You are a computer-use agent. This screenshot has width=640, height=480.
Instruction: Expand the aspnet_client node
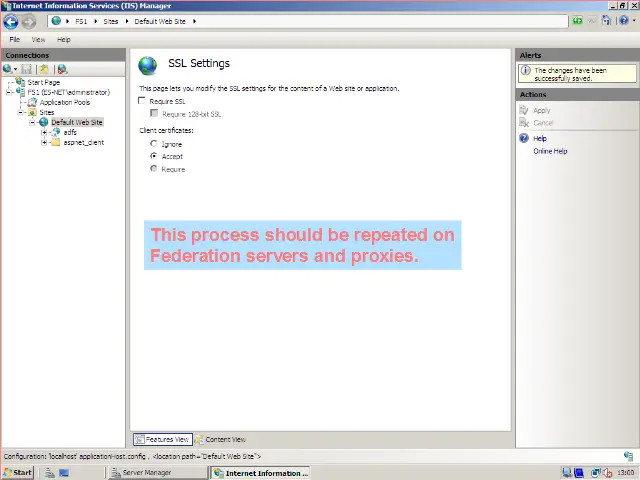(x=44, y=142)
